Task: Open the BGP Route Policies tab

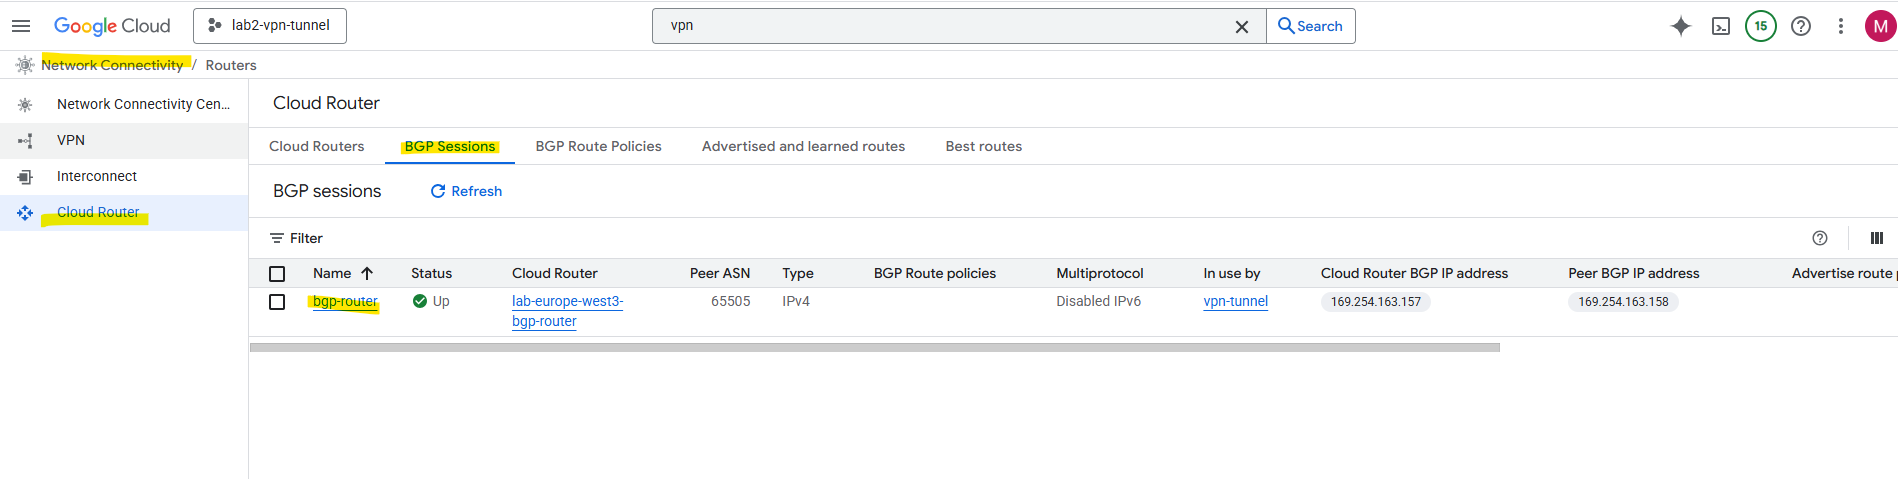Action: 598,146
